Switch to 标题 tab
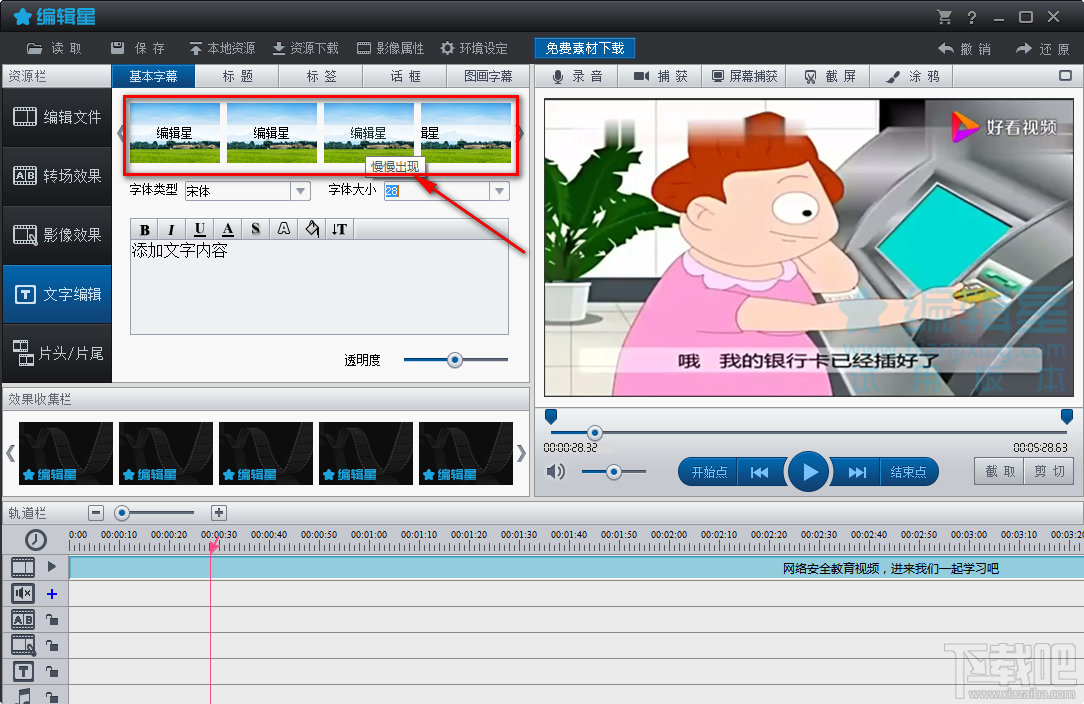The image size is (1084, 704). 237,76
